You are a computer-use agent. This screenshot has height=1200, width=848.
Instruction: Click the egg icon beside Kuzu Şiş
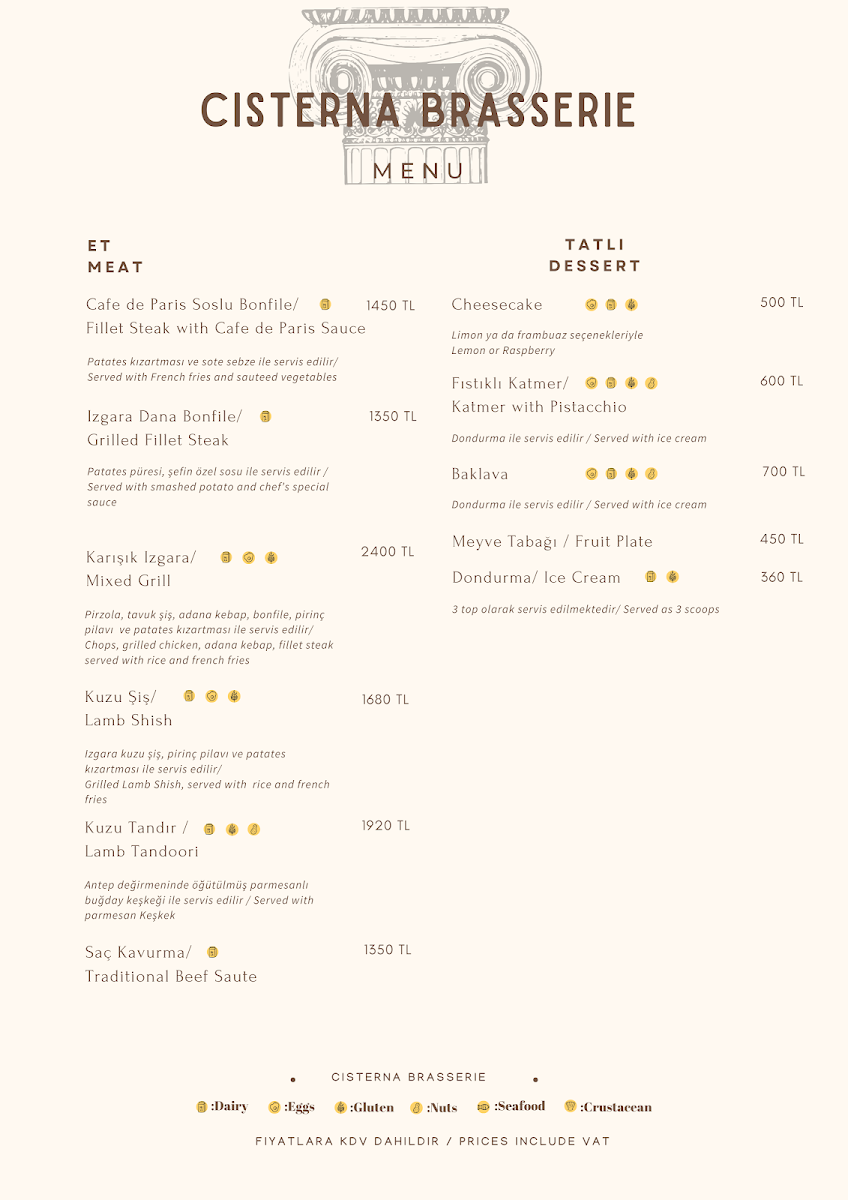point(211,696)
